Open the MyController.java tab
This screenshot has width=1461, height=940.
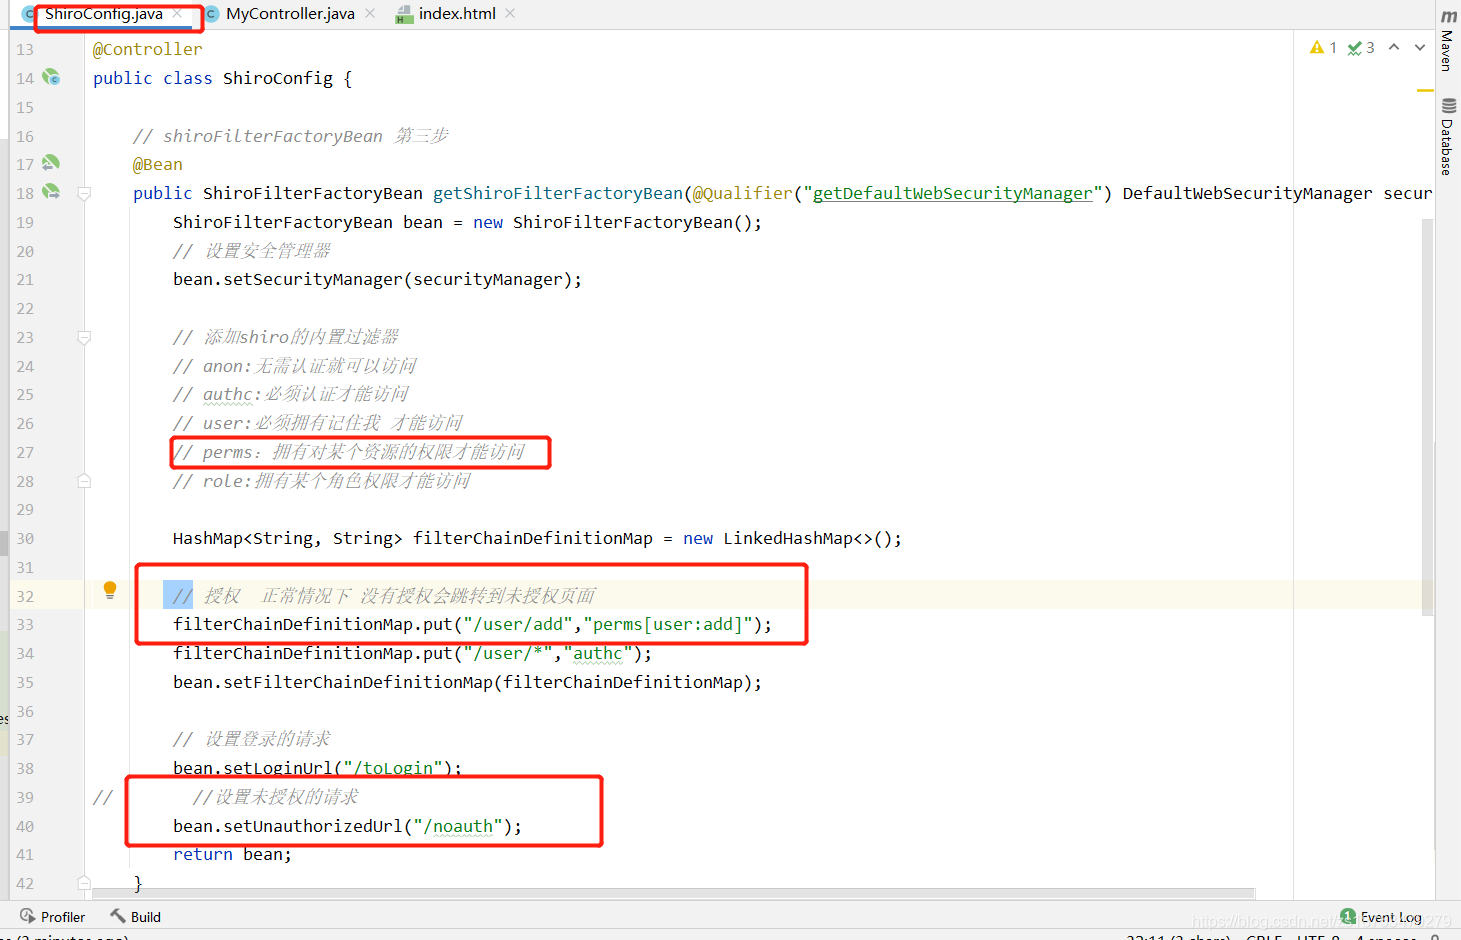[x=290, y=14]
